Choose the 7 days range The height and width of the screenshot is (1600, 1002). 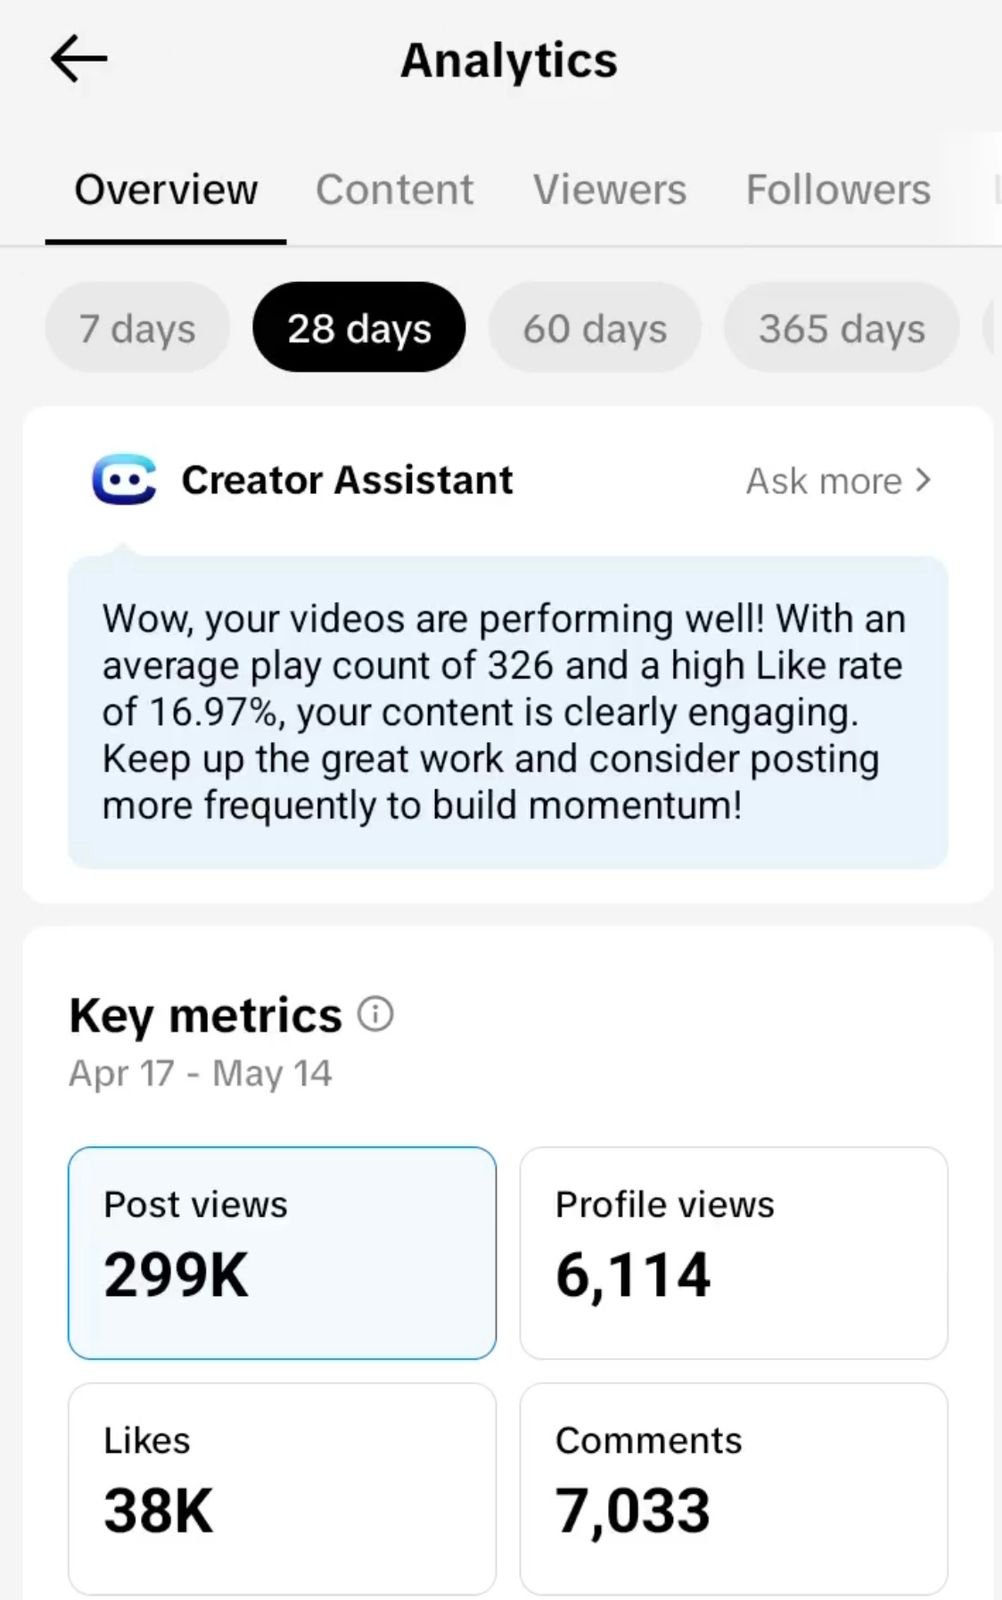pyautogui.click(x=137, y=328)
